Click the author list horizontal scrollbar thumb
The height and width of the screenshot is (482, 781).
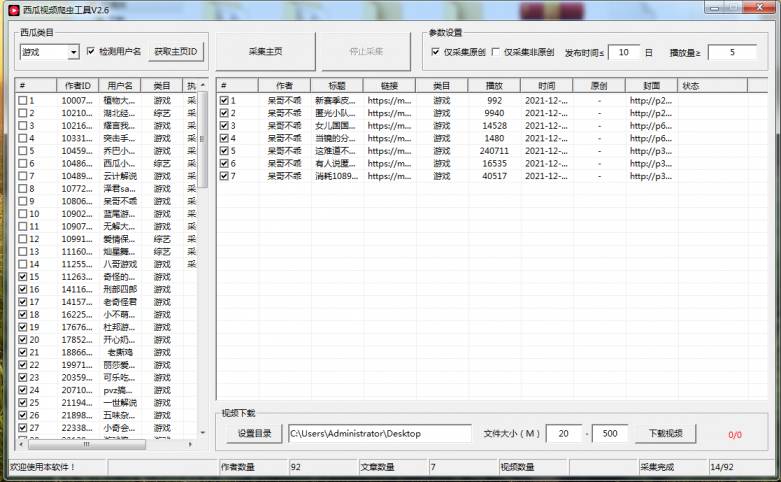pos(86,444)
